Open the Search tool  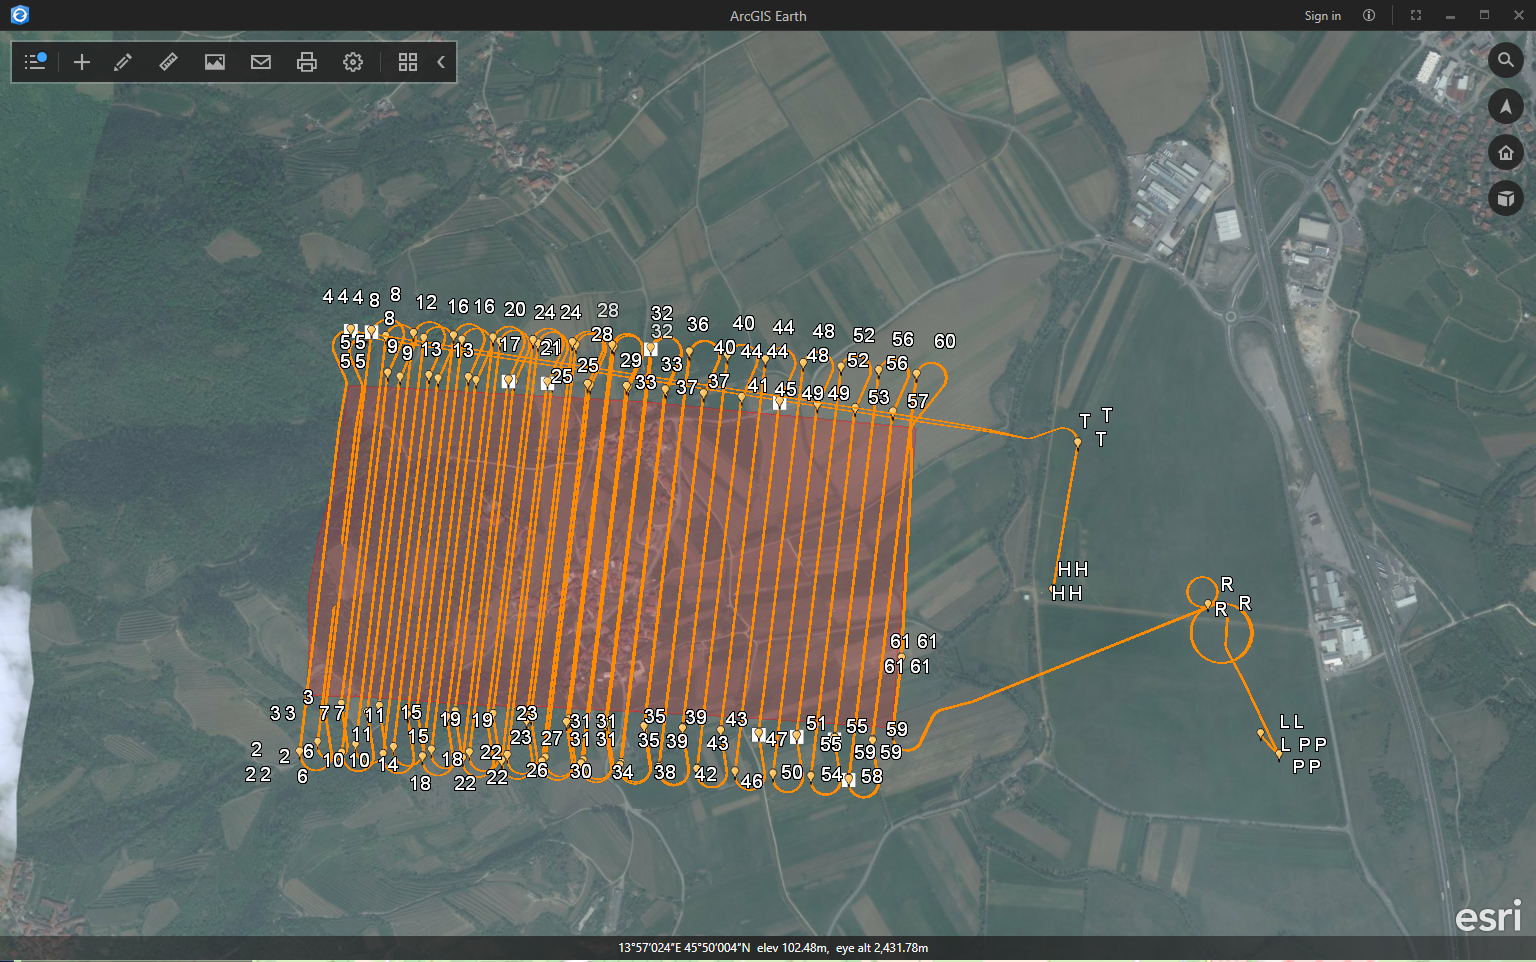(1506, 60)
